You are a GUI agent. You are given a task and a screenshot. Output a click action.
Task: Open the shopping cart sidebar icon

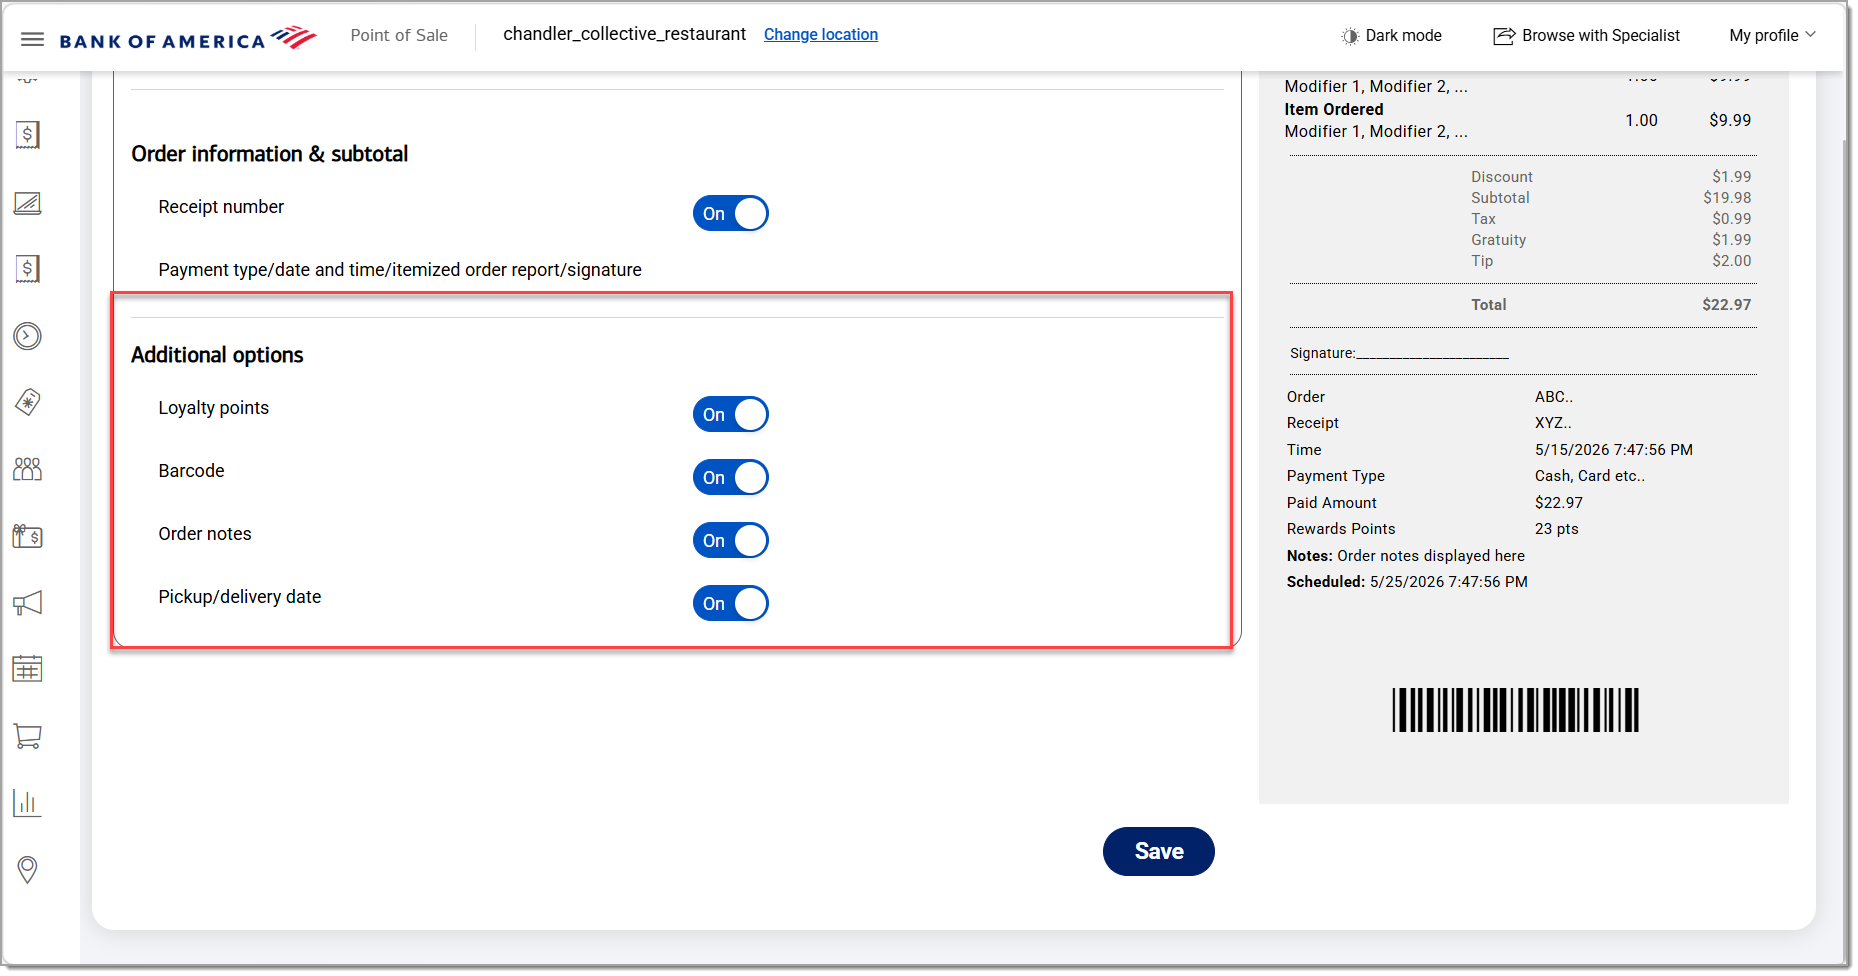pos(28,736)
